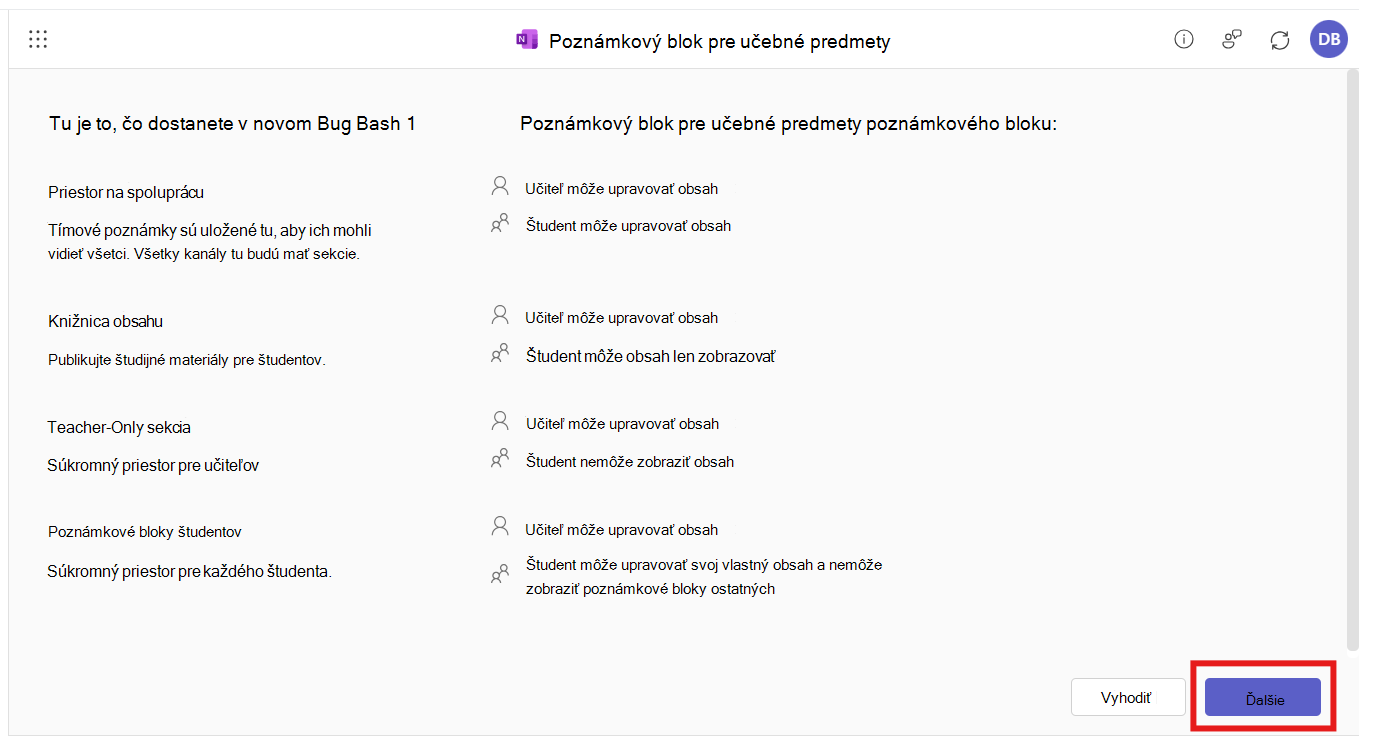The width and height of the screenshot is (1375, 744).
Task: Click student icon for Poznámkové bloky študentov
Action: (500, 575)
